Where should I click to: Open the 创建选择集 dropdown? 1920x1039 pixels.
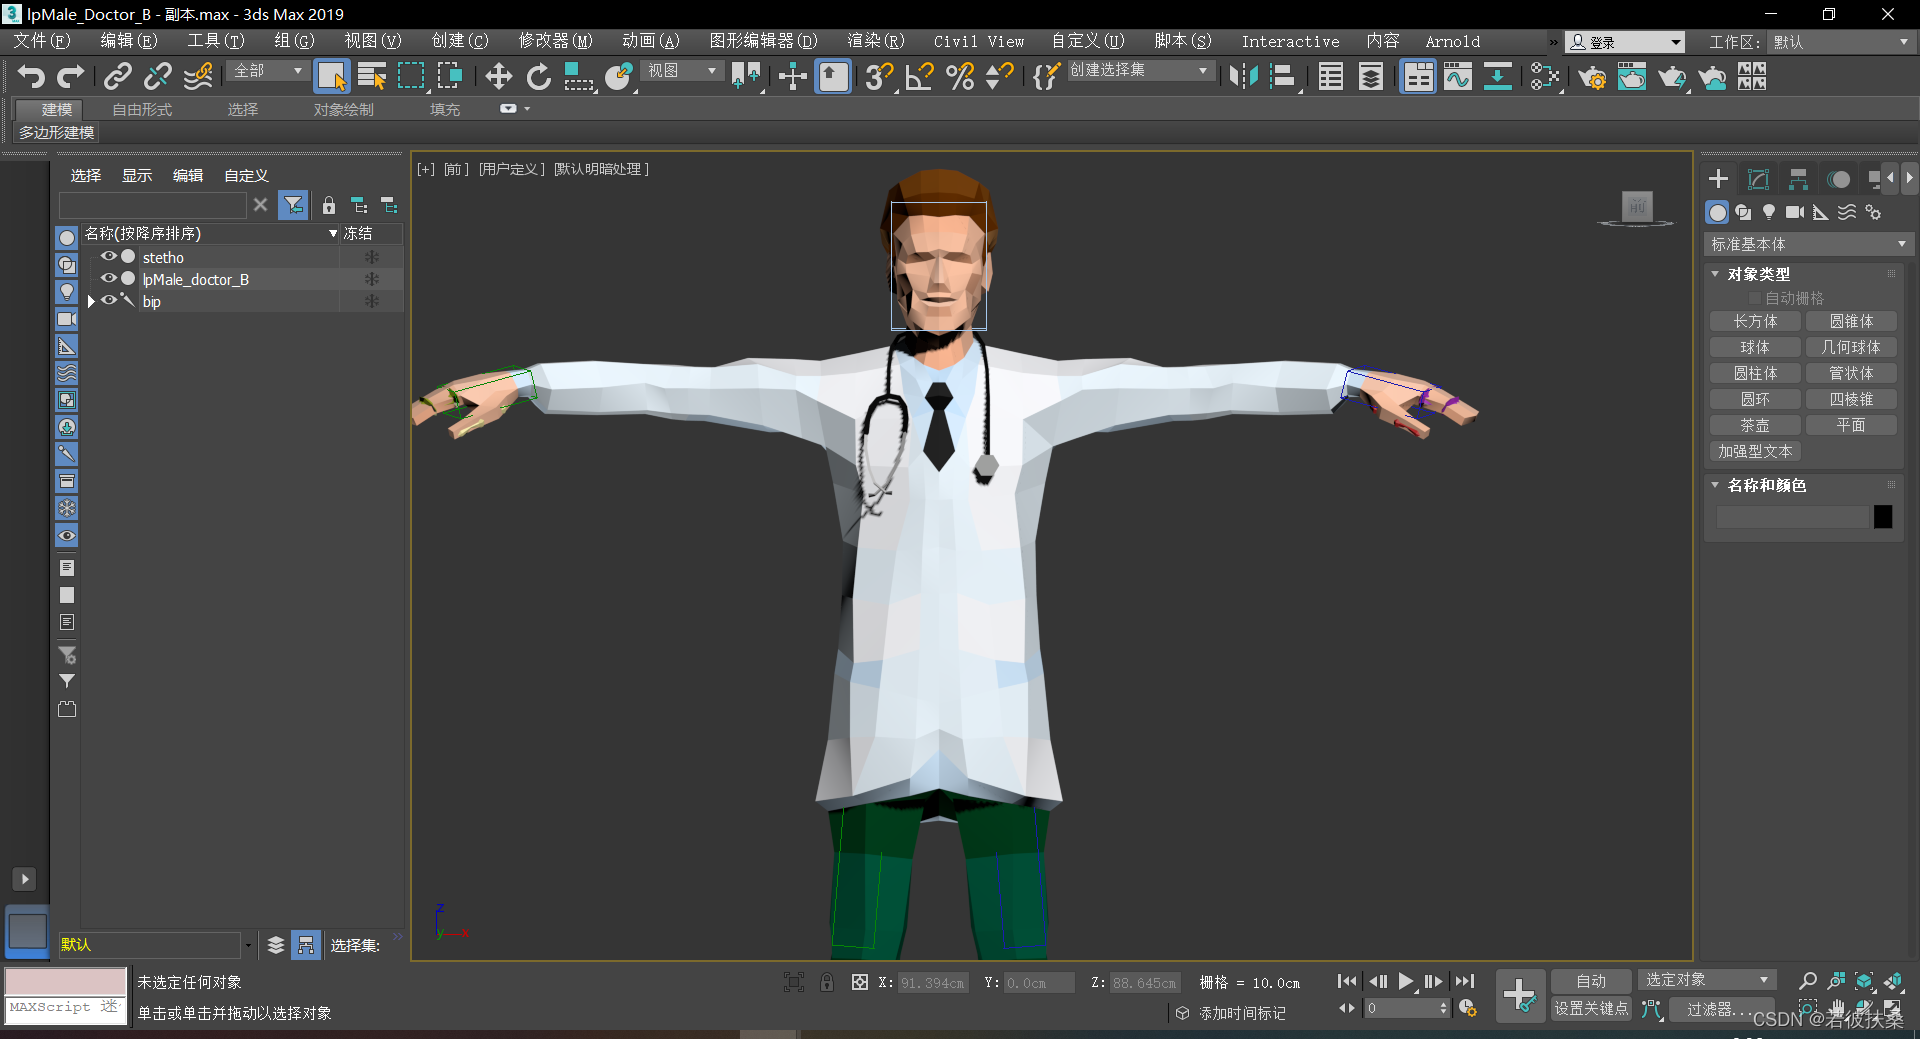tap(1140, 71)
